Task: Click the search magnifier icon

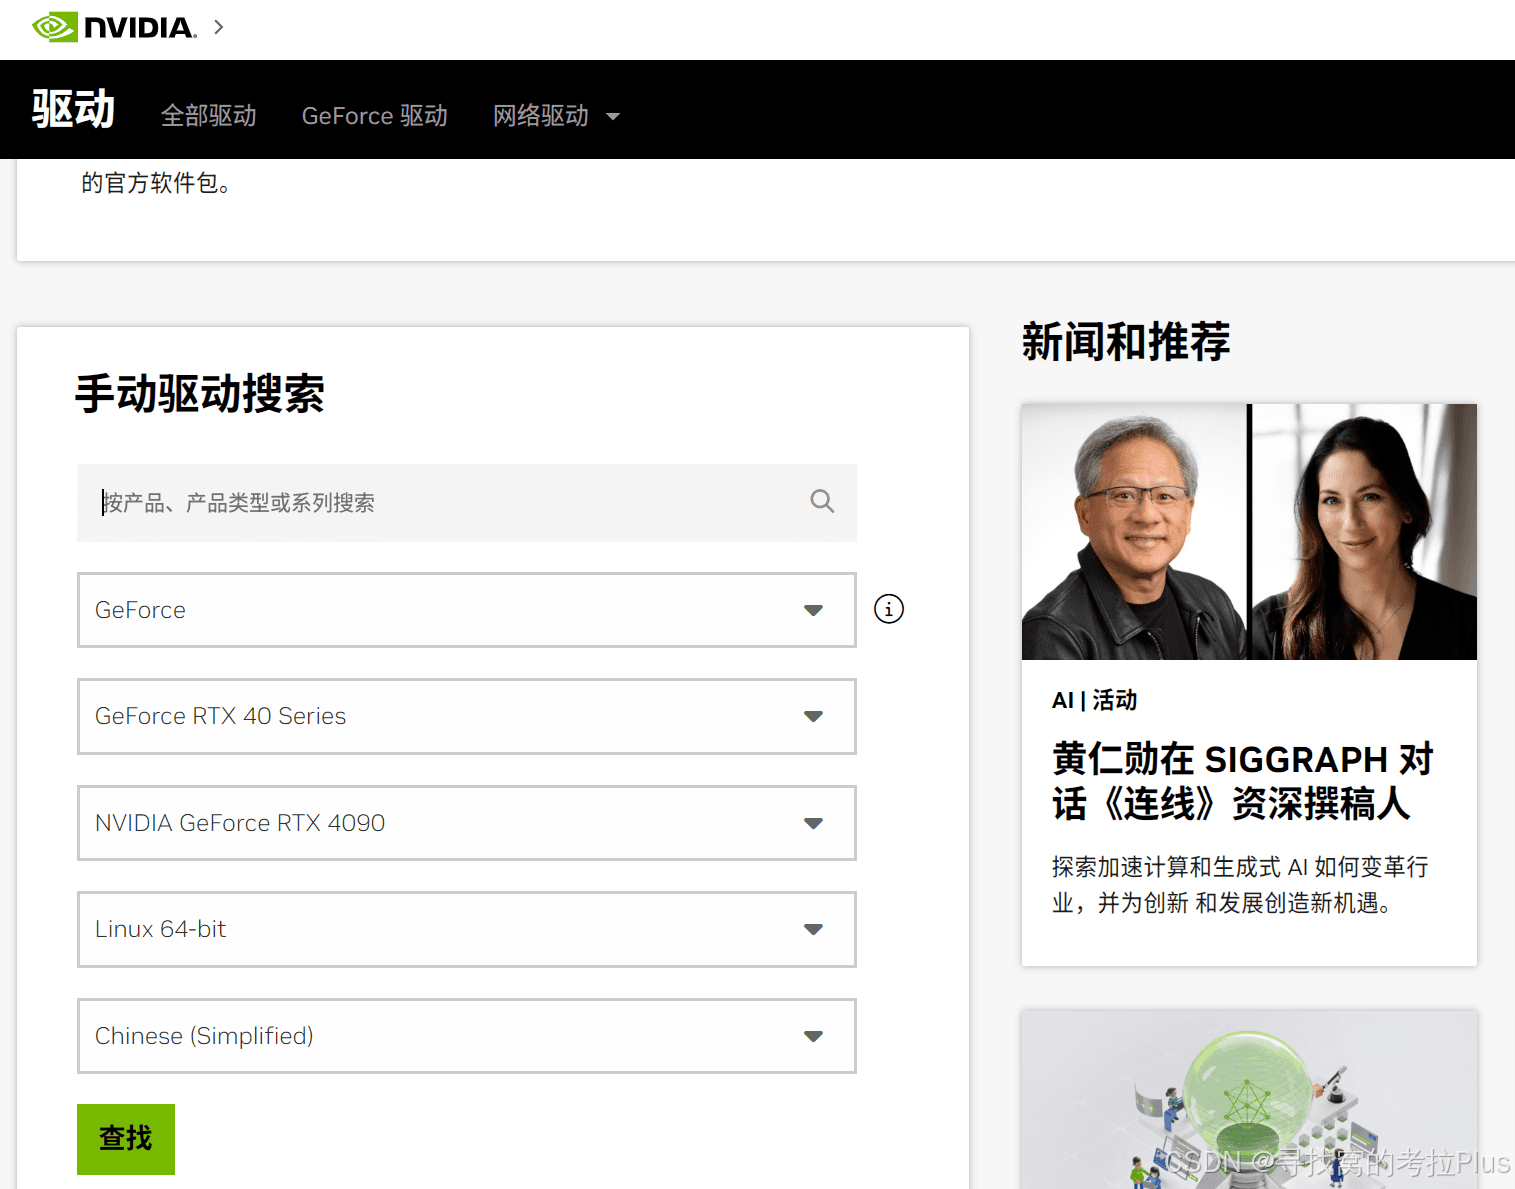Action: [x=822, y=501]
